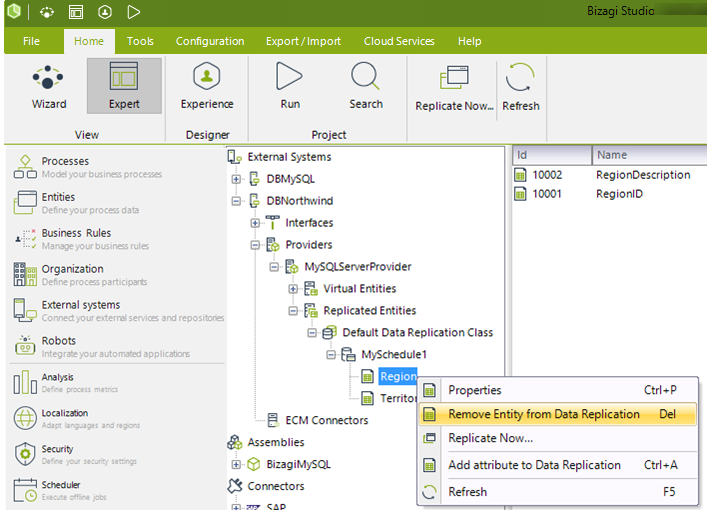
Task: Click the Bizagi logo in the title bar
Action: (x=14, y=11)
